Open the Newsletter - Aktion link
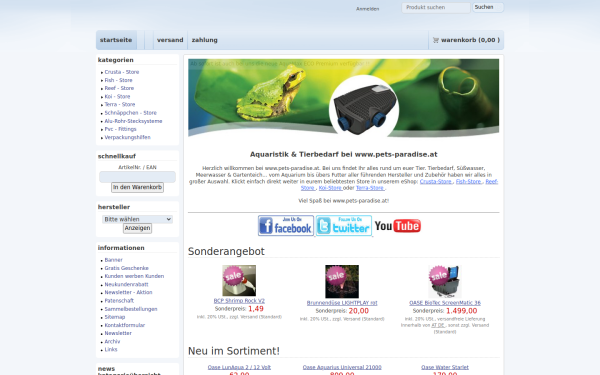The height and width of the screenshot is (375, 600). pyautogui.click(x=128, y=292)
